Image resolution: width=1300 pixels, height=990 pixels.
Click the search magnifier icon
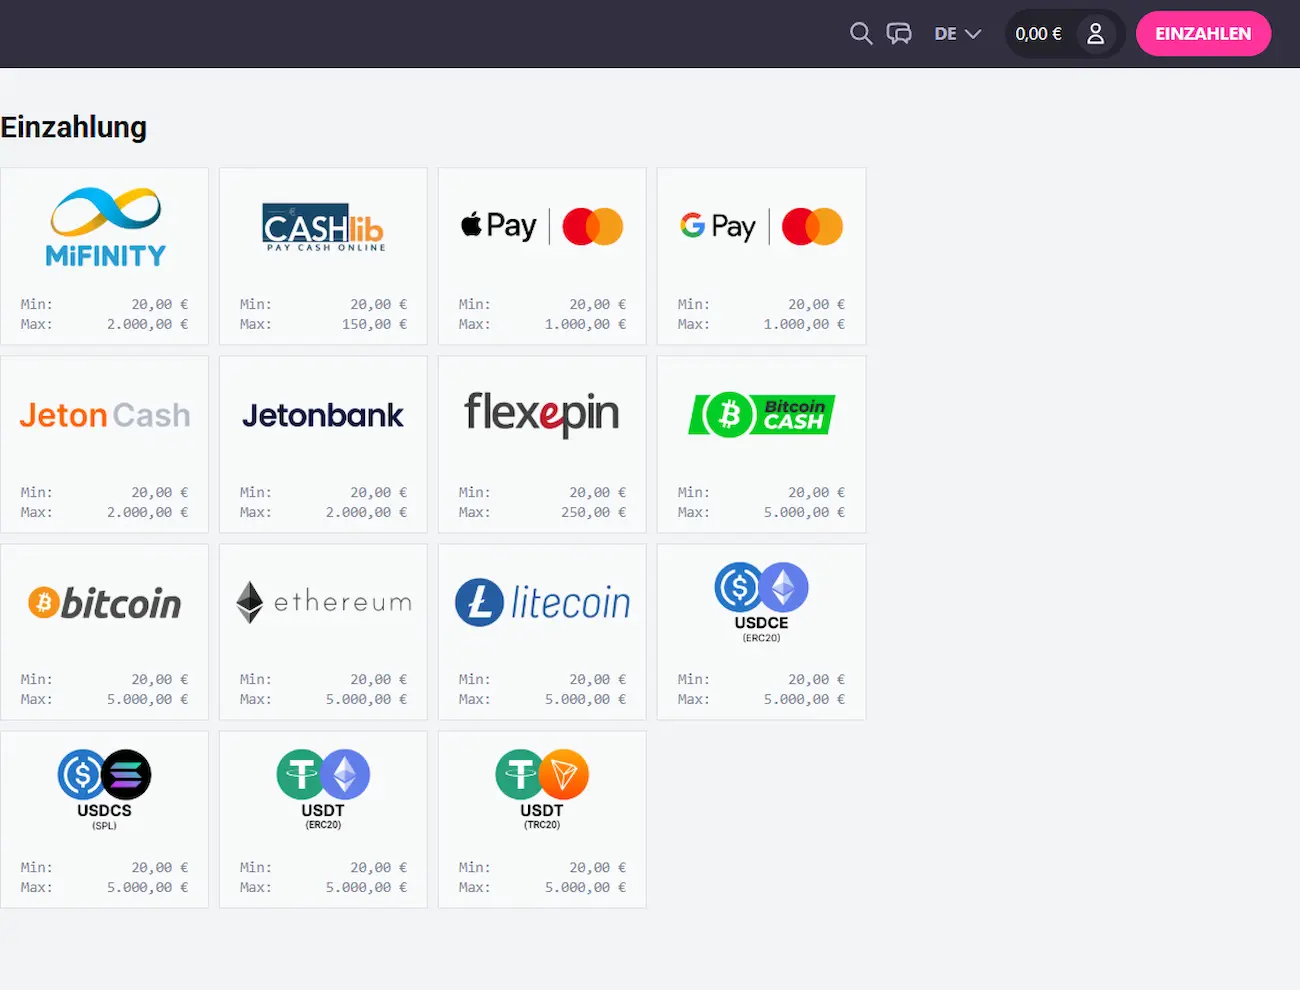[860, 34]
